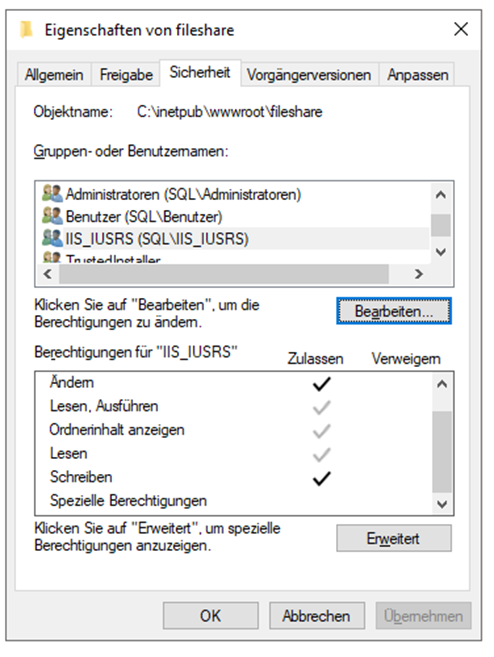Click the Lesen allow checkmark
This screenshot has height=657, width=494.
click(322, 454)
